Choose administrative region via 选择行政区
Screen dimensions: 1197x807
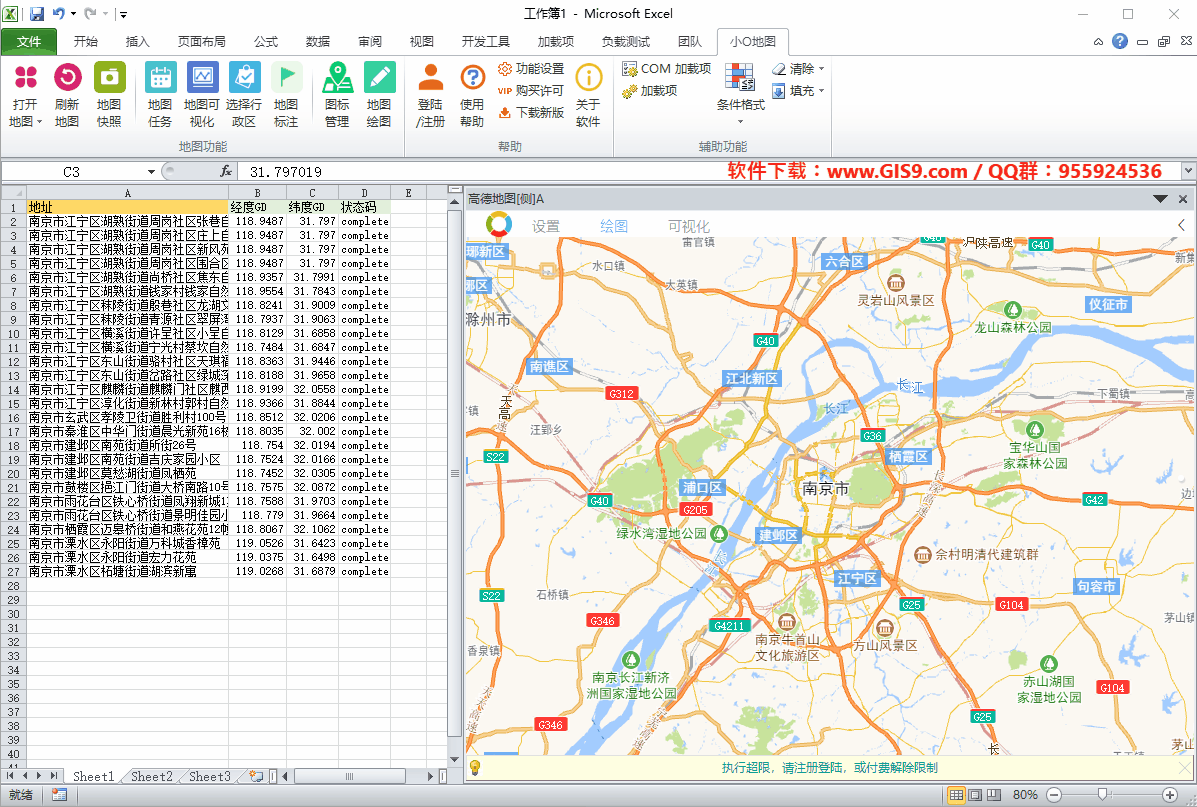coord(244,95)
